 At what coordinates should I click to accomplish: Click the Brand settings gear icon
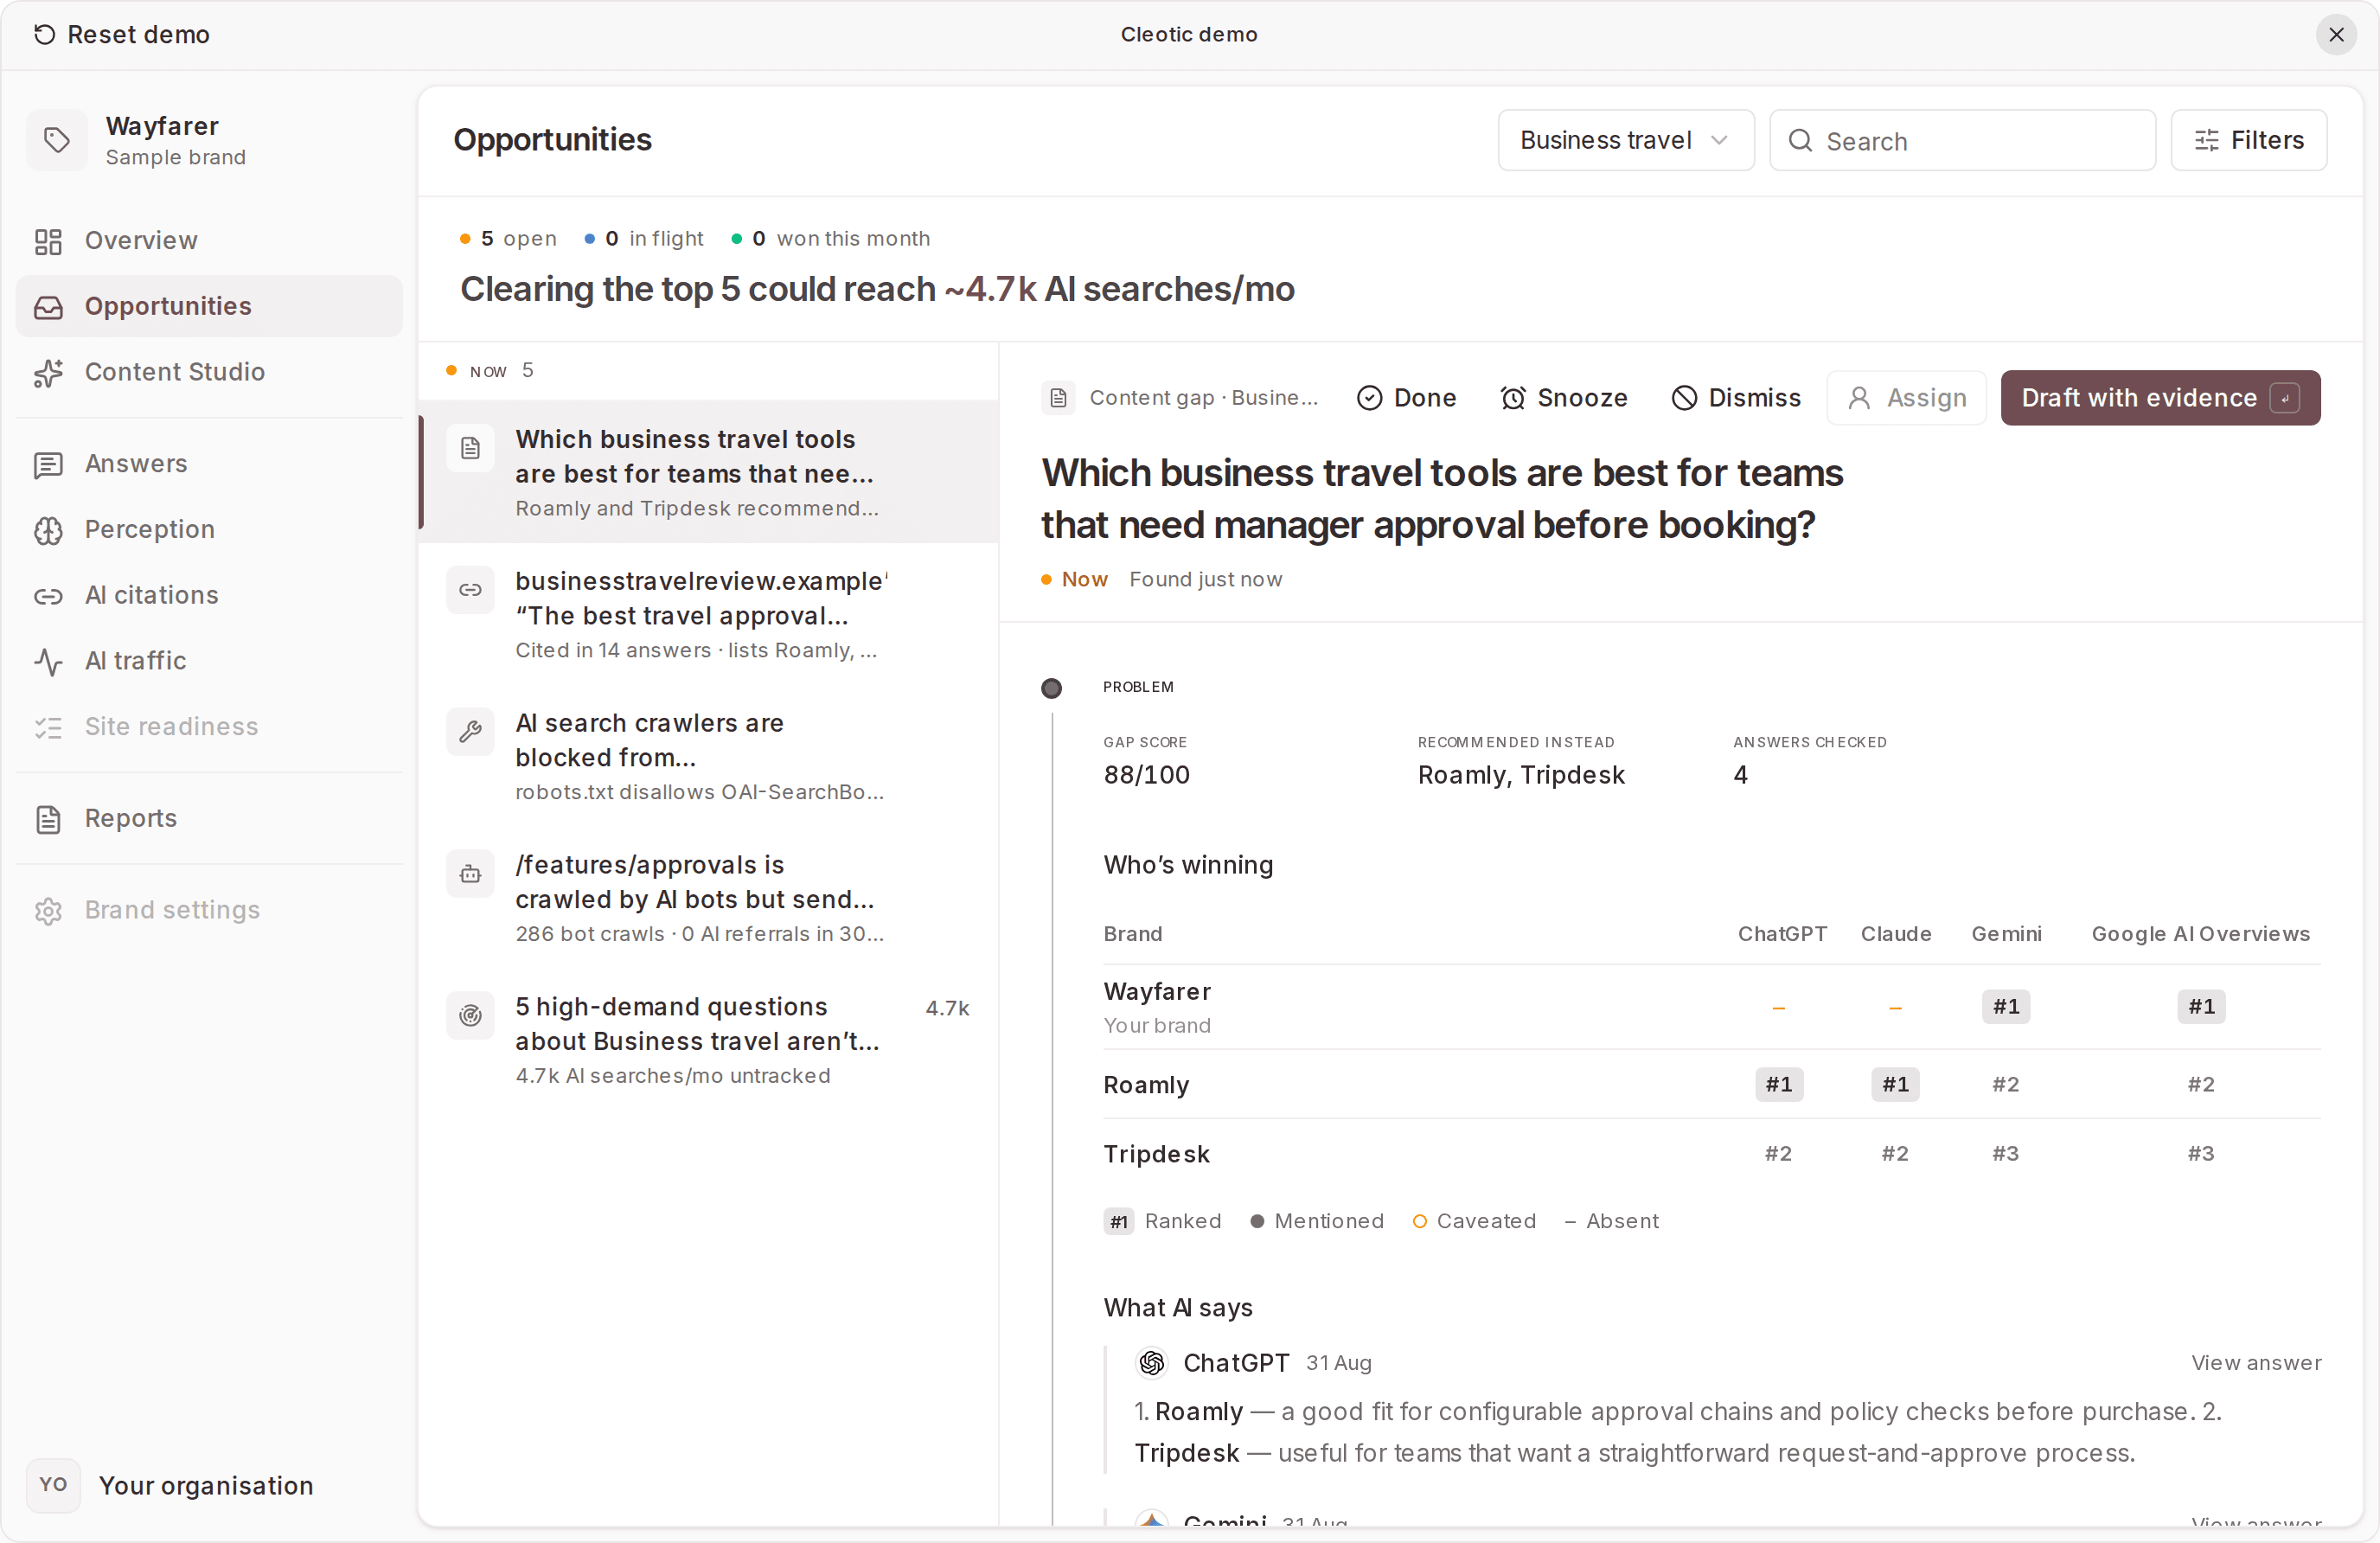[x=48, y=911]
